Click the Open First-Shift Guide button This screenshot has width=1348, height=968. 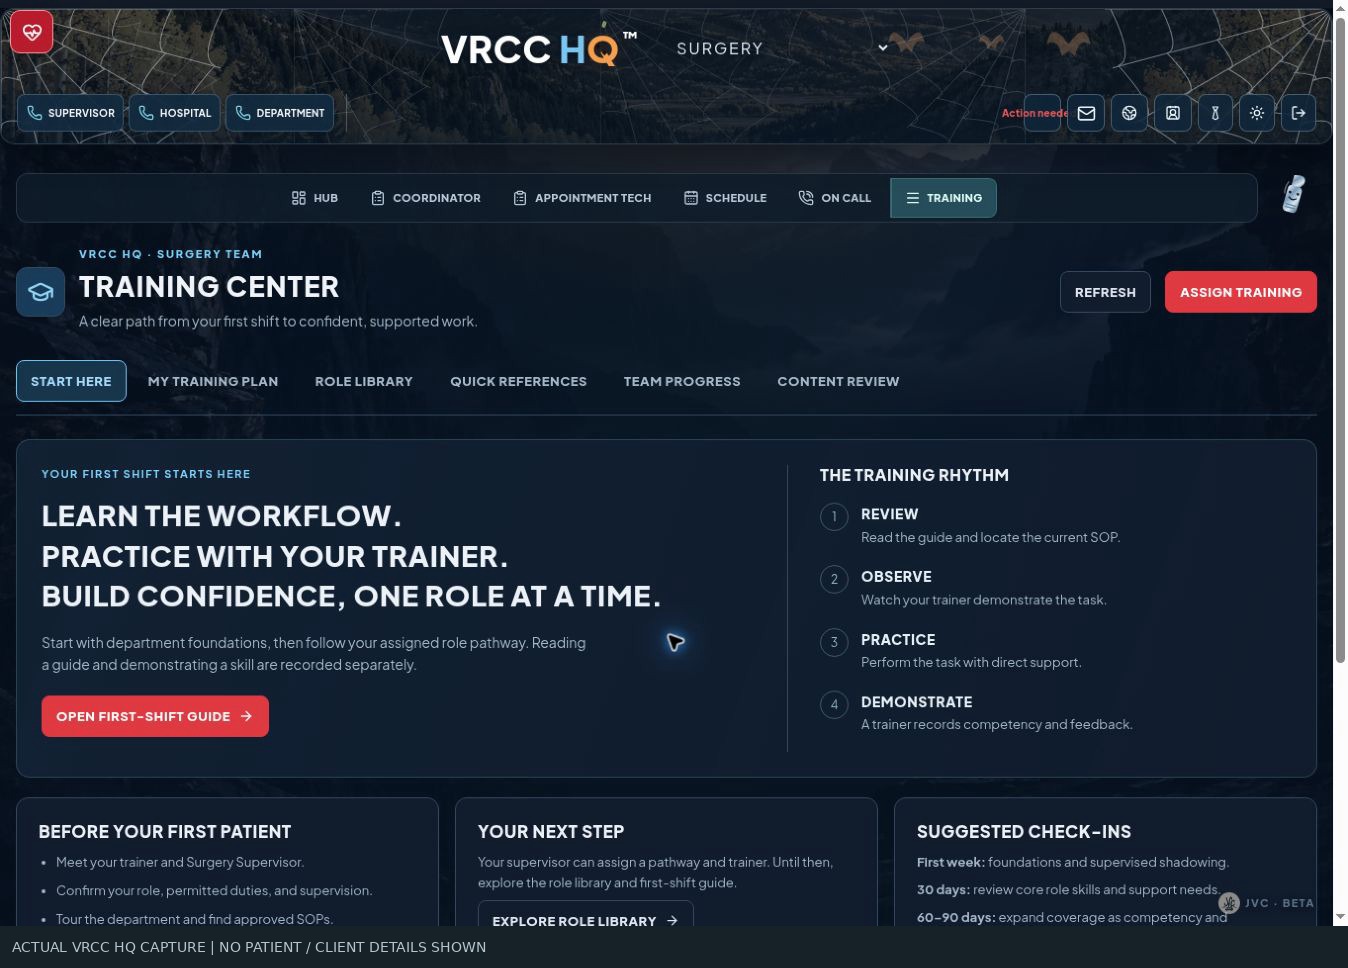tap(155, 716)
